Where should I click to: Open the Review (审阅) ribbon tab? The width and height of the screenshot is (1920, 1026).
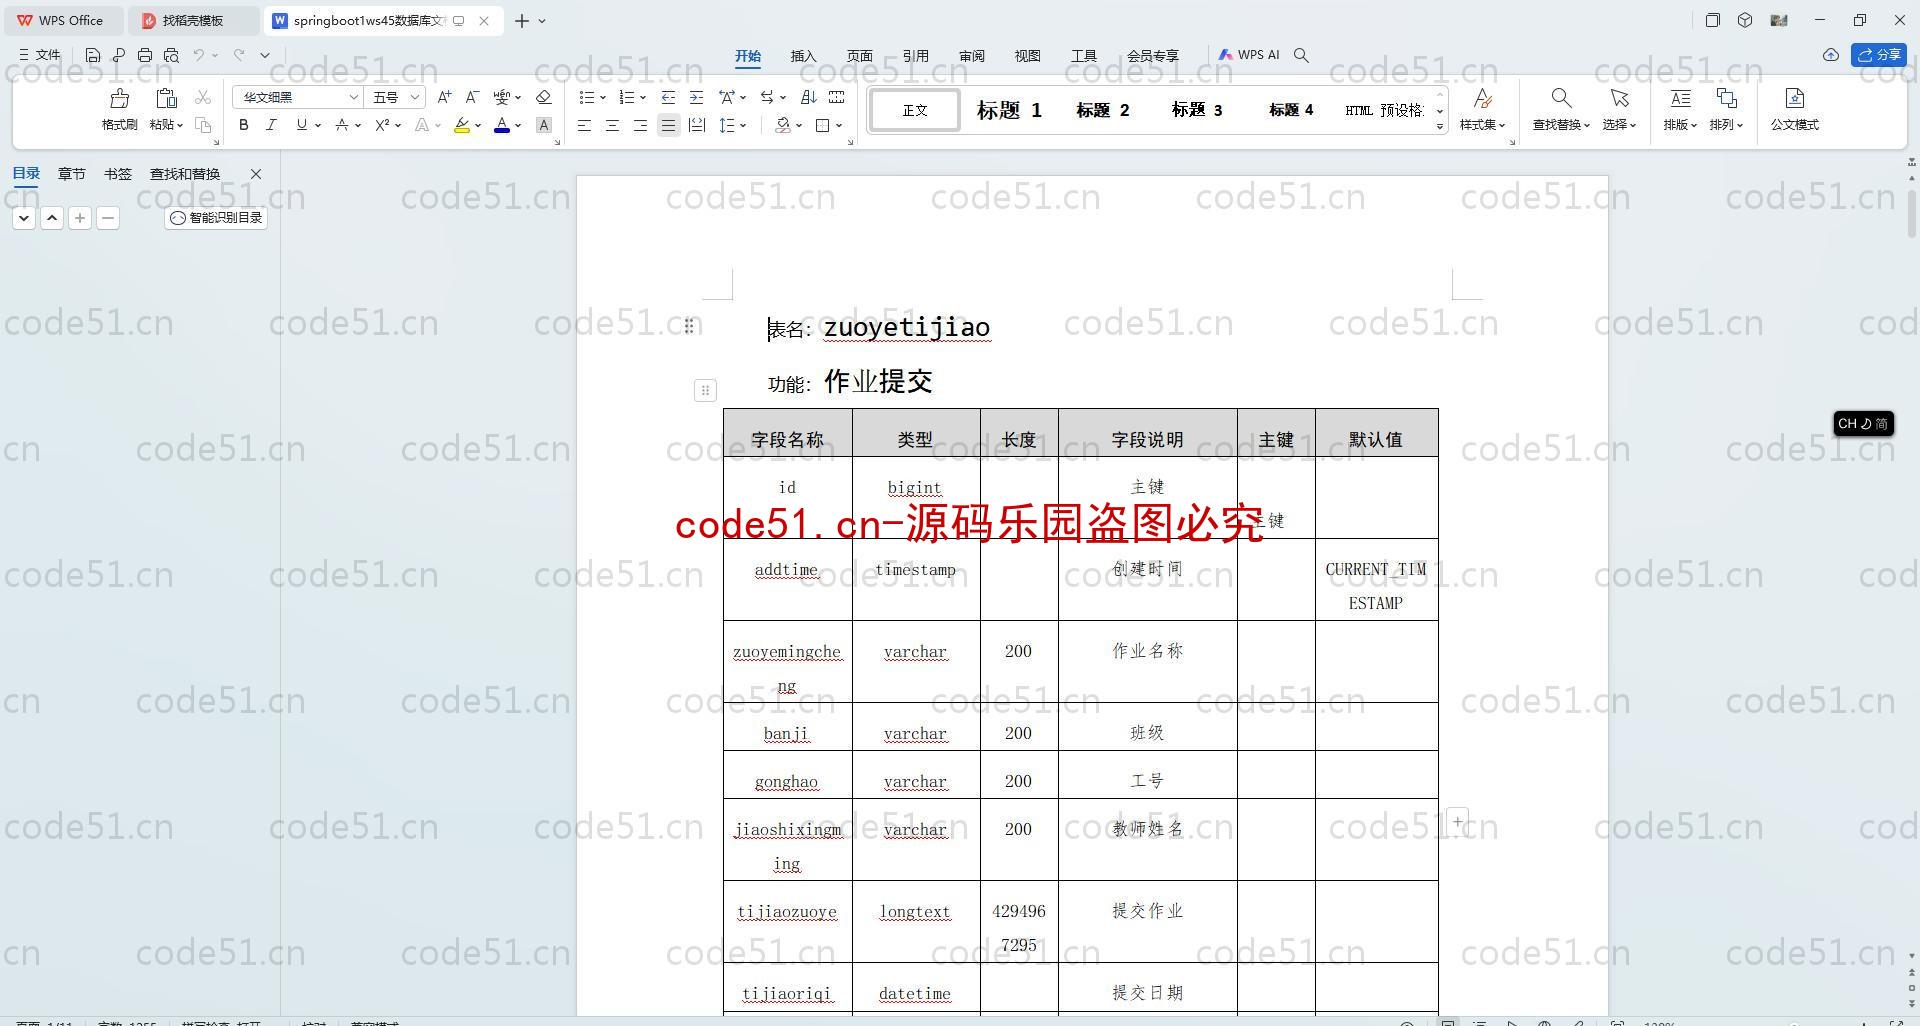coord(971,56)
